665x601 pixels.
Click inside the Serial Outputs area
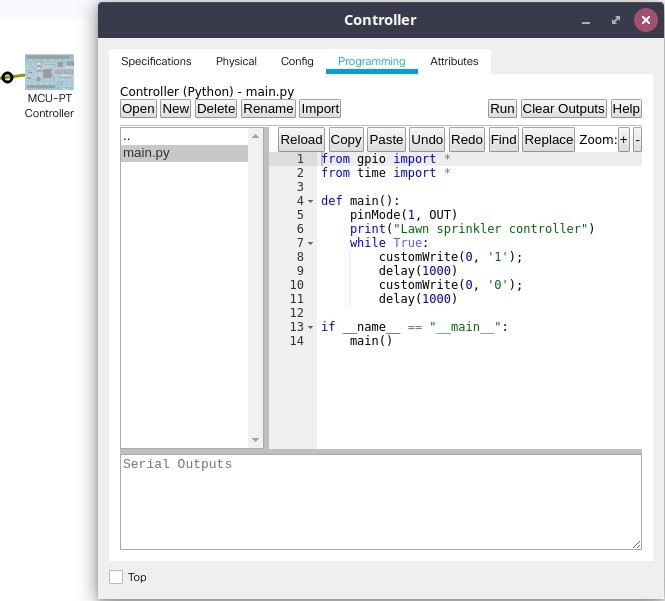(381, 502)
